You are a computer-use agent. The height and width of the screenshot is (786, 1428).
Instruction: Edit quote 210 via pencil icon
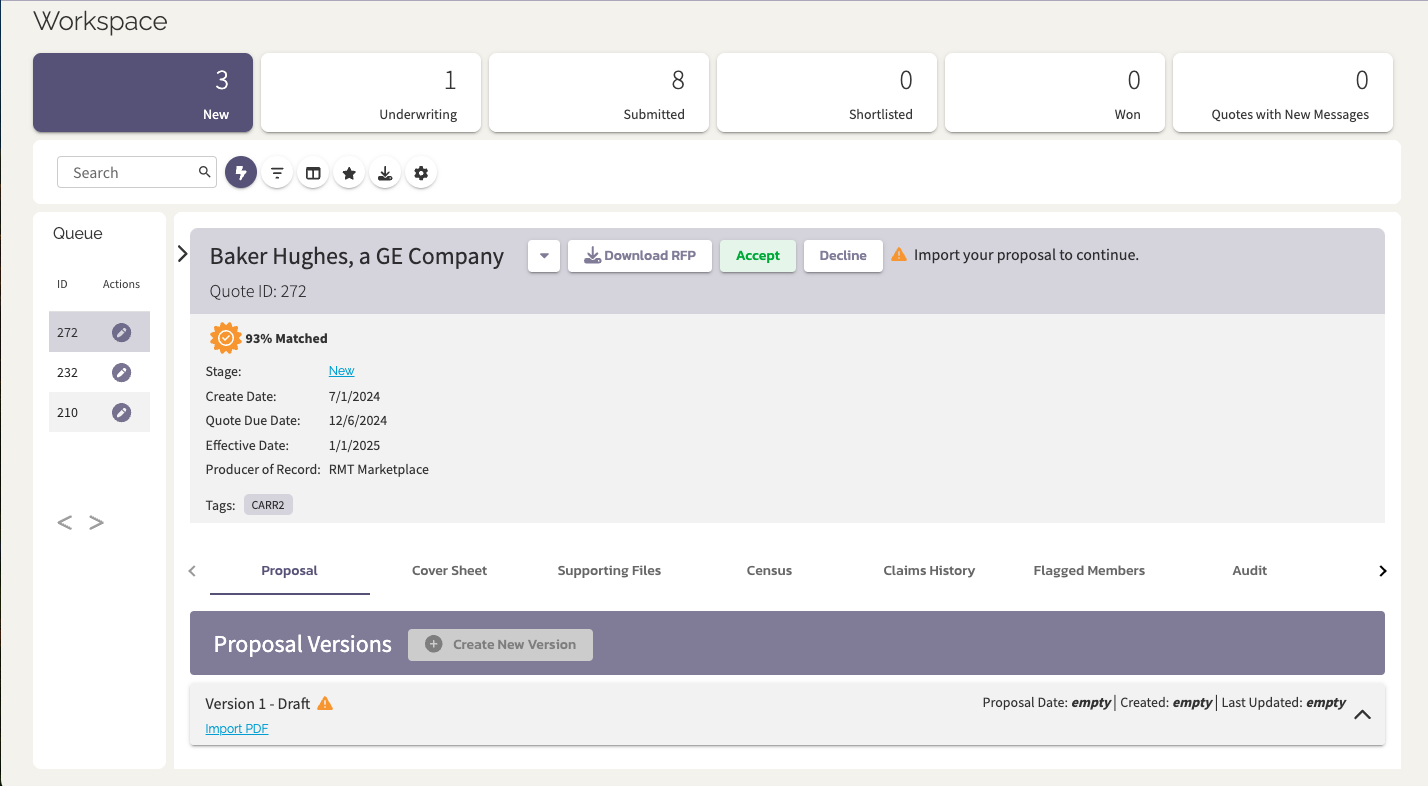tap(121, 412)
